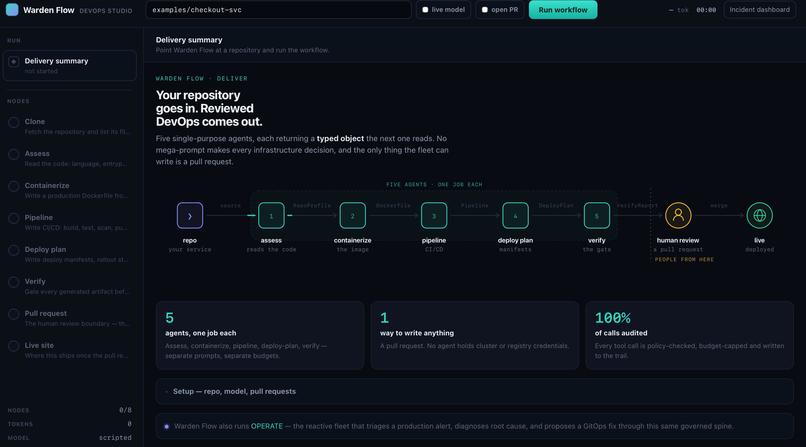Open the Deploy plan node in sidebar

[70, 254]
